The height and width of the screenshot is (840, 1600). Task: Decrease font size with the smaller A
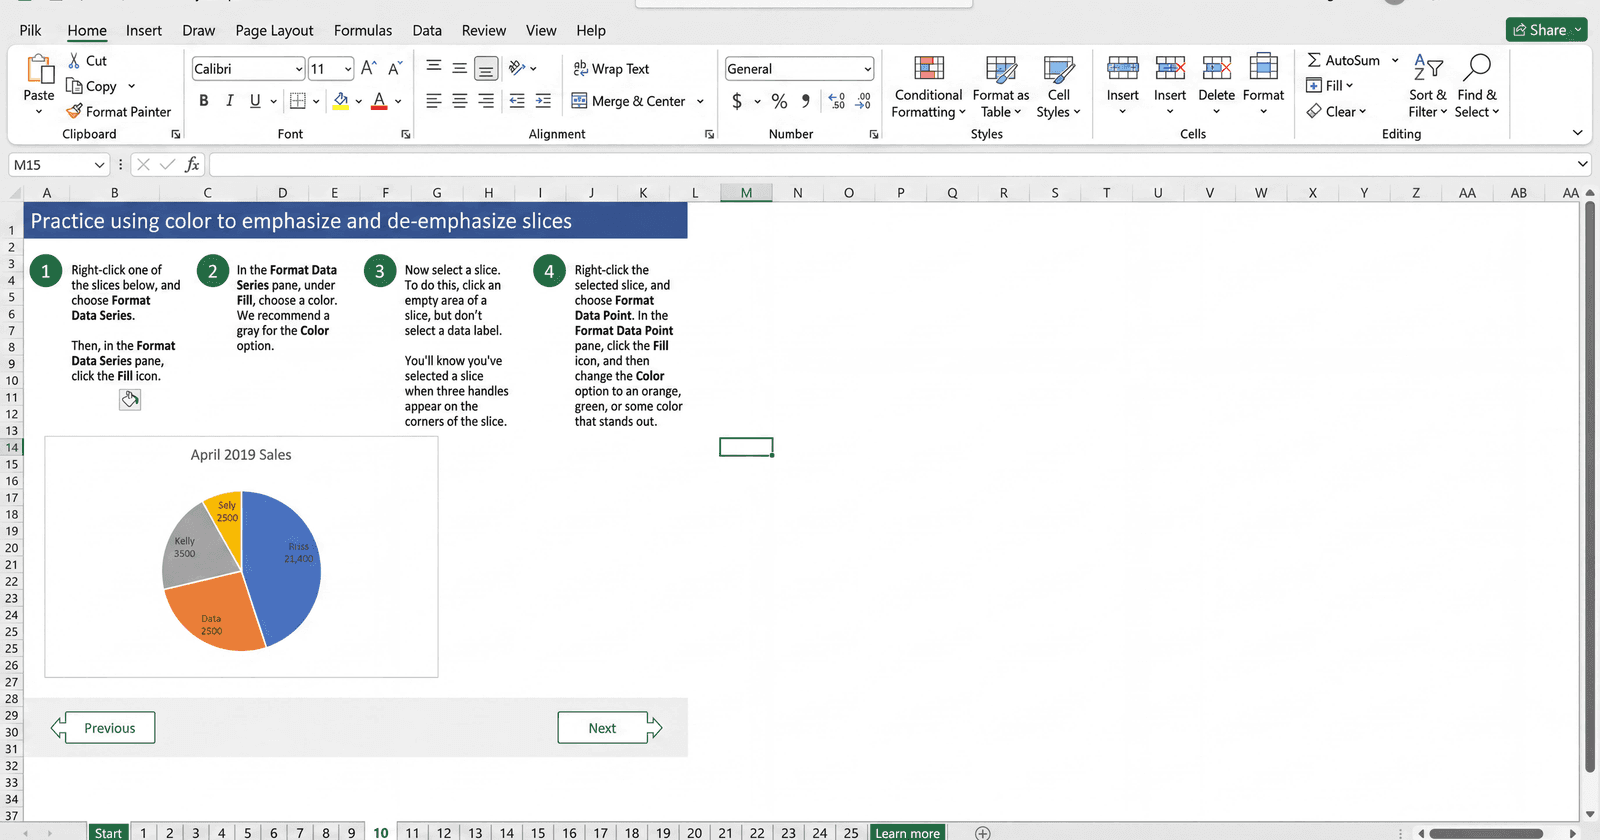coord(395,68)
